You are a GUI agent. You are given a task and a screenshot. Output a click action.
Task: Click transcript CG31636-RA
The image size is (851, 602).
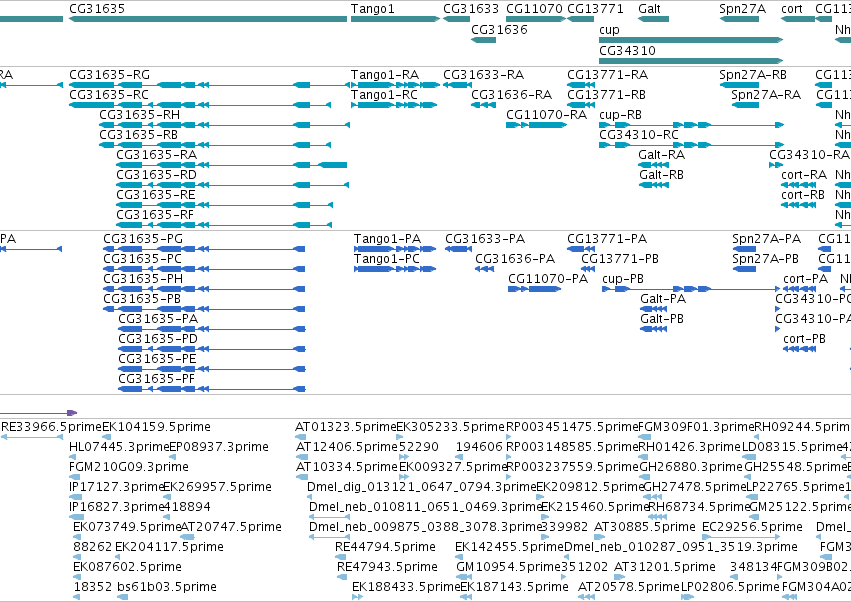(511, 94)
